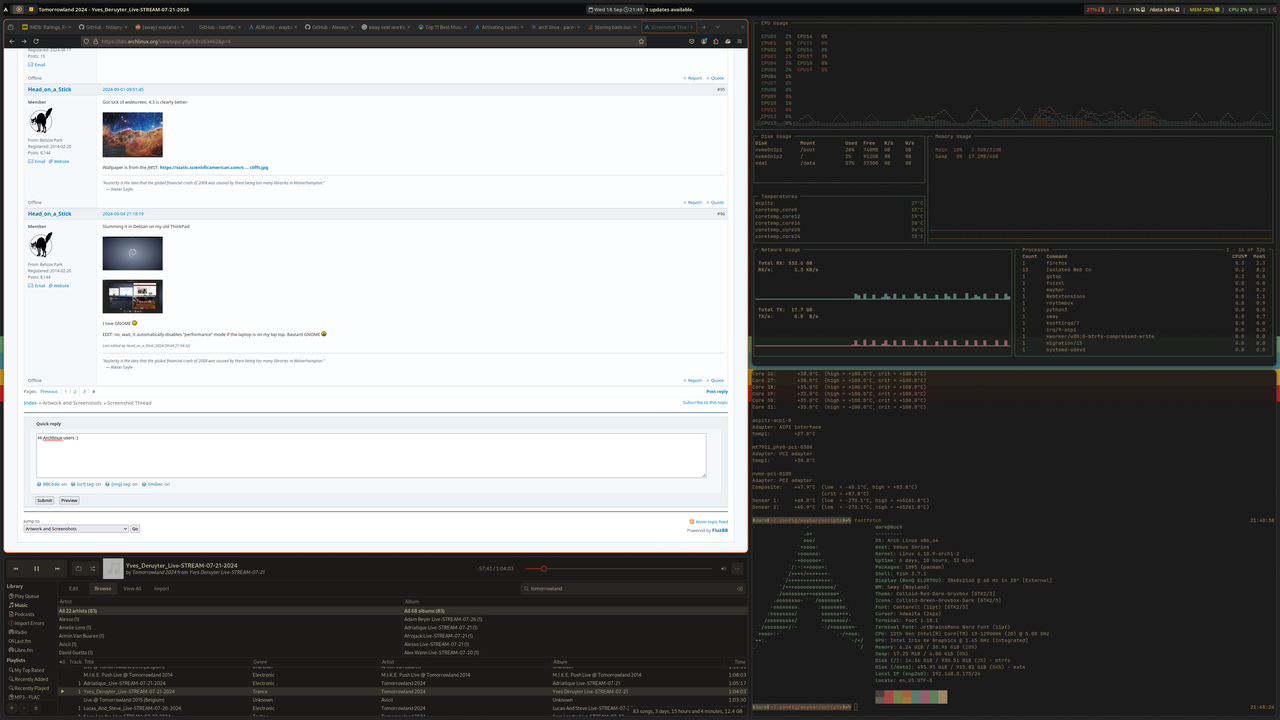This screenshot has height=720, width=1280.
Task: Toggle shuffle mode in Rhythmbox
Action: (x=92, y=569)
